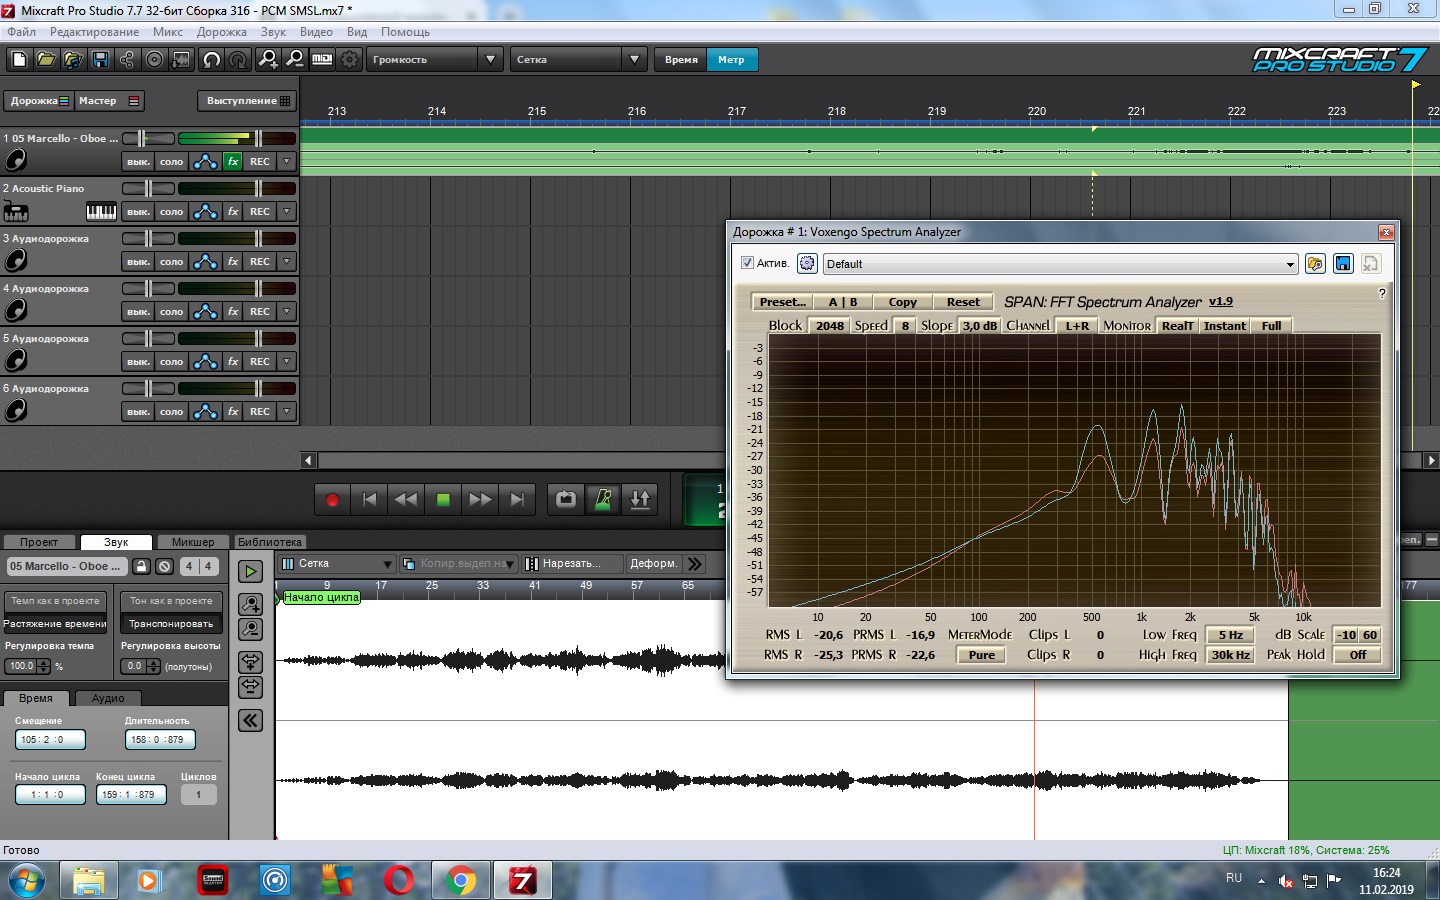
Task: Open automation for the 05 Marcello track
Action: pyautogui.click(x=205, y=161)
